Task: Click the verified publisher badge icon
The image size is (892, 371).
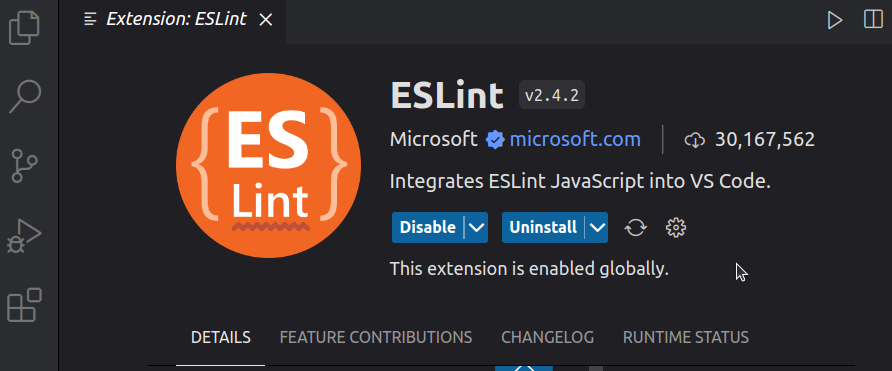Action: point(495,140)
